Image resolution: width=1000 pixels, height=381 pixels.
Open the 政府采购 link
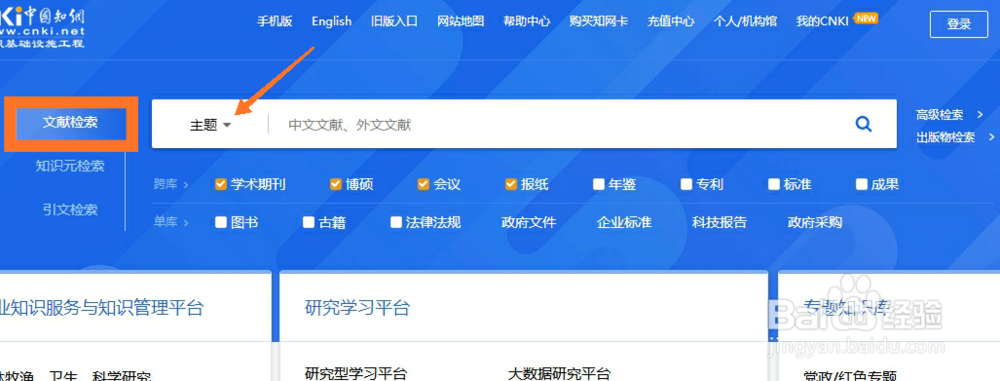[x=815, y=222]
